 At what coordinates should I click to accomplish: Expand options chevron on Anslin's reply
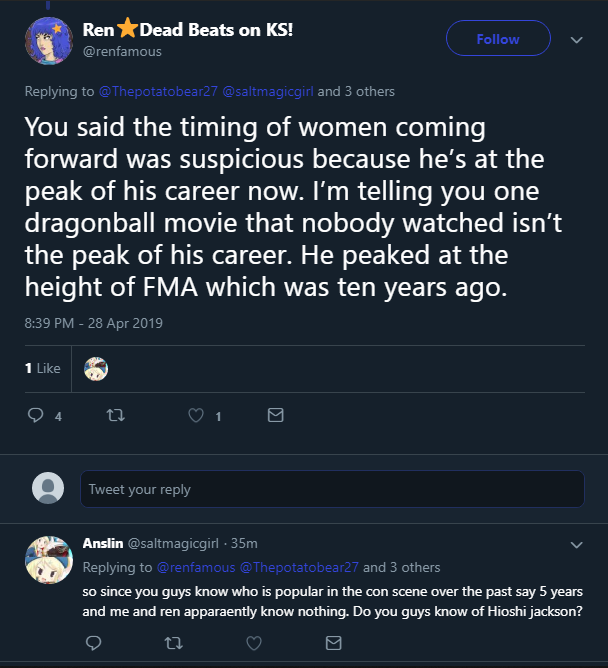[576, 545]
